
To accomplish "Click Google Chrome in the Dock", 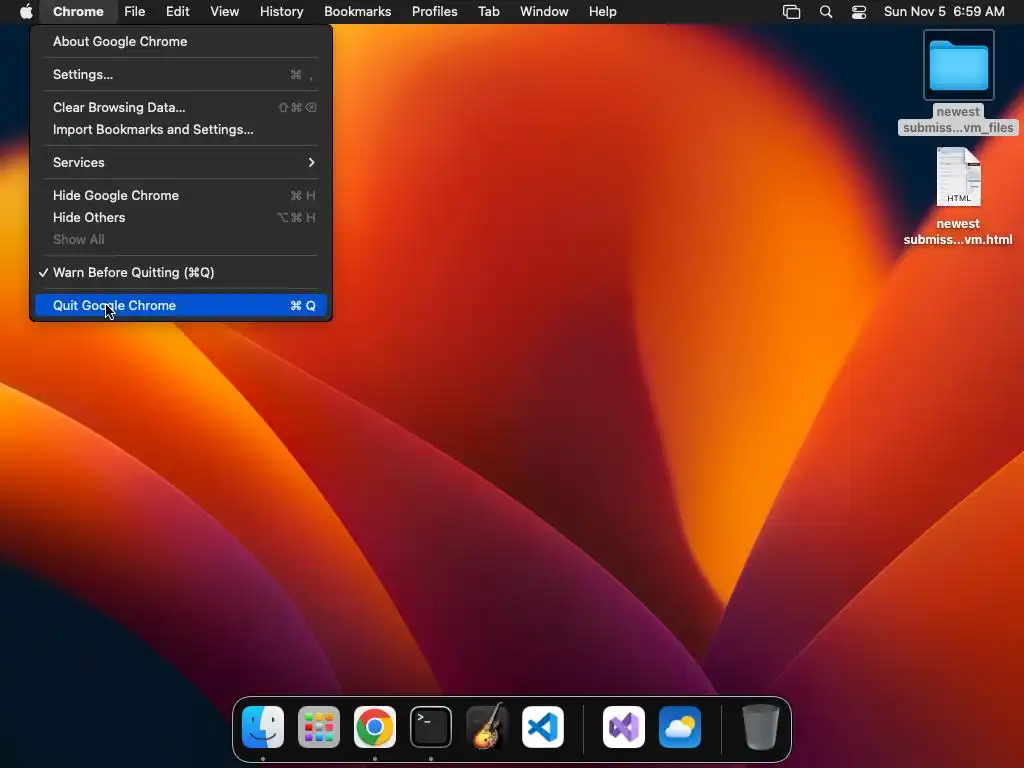I will 375,727.
